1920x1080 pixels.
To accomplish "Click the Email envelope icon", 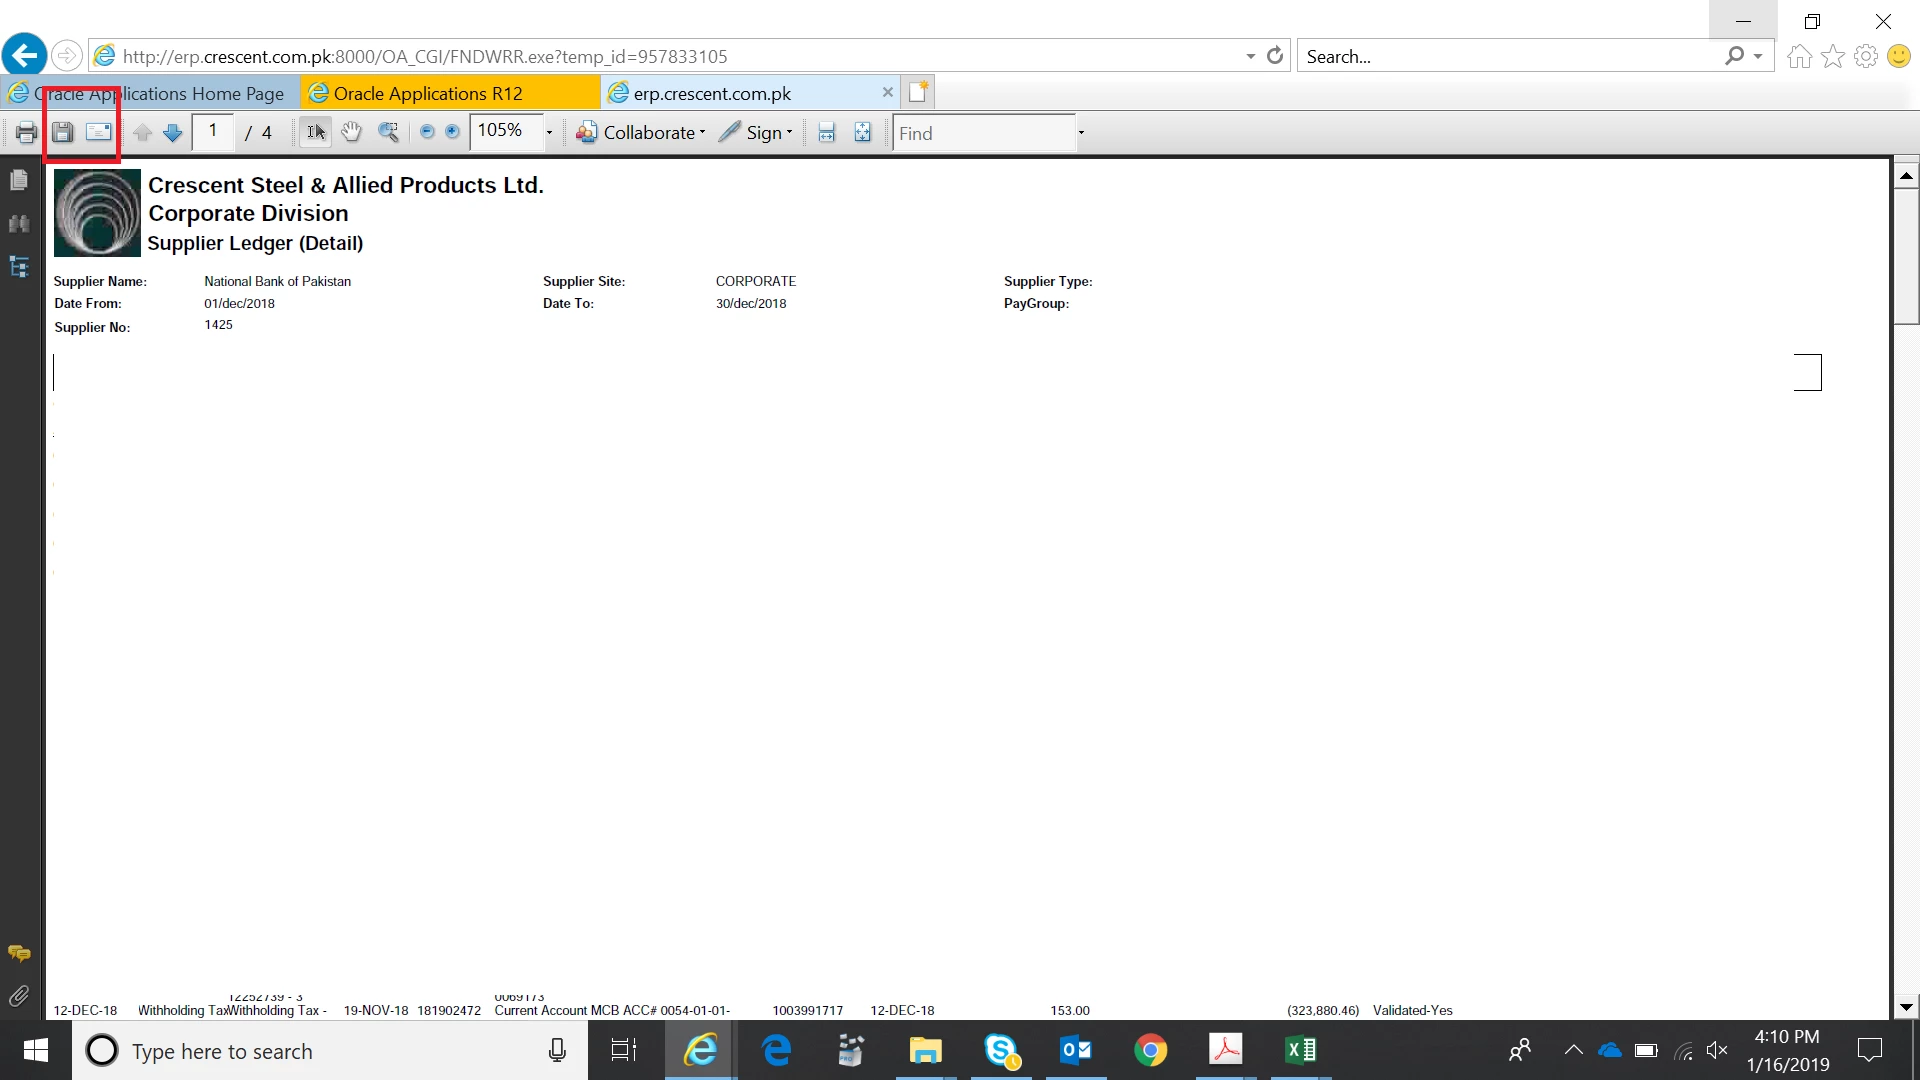I will click(x=99, y=132).
